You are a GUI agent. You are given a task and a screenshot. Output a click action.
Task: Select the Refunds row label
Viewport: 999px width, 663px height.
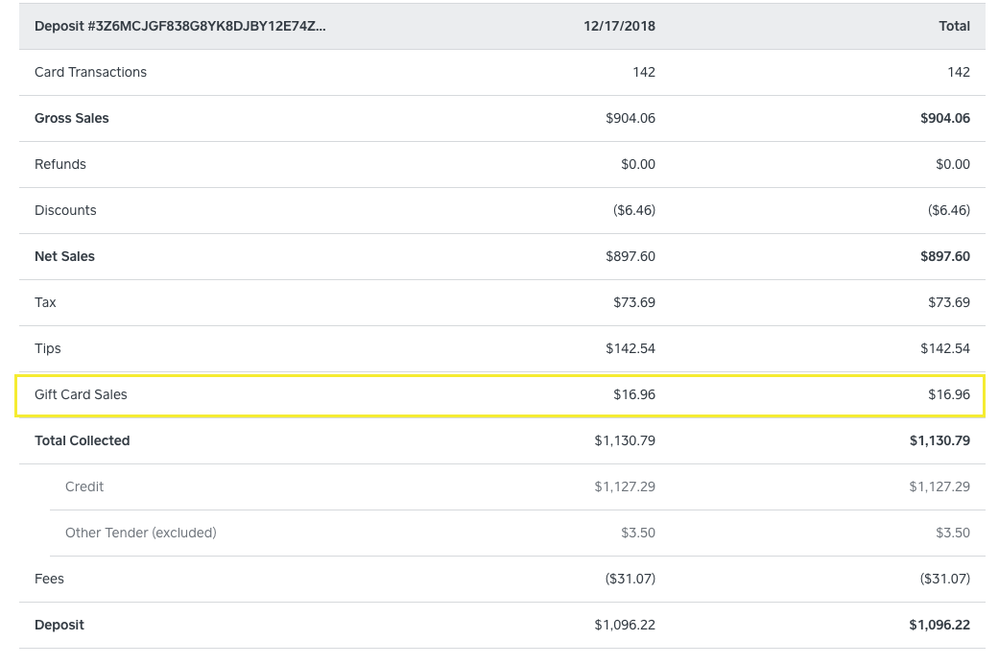point(60,164)
